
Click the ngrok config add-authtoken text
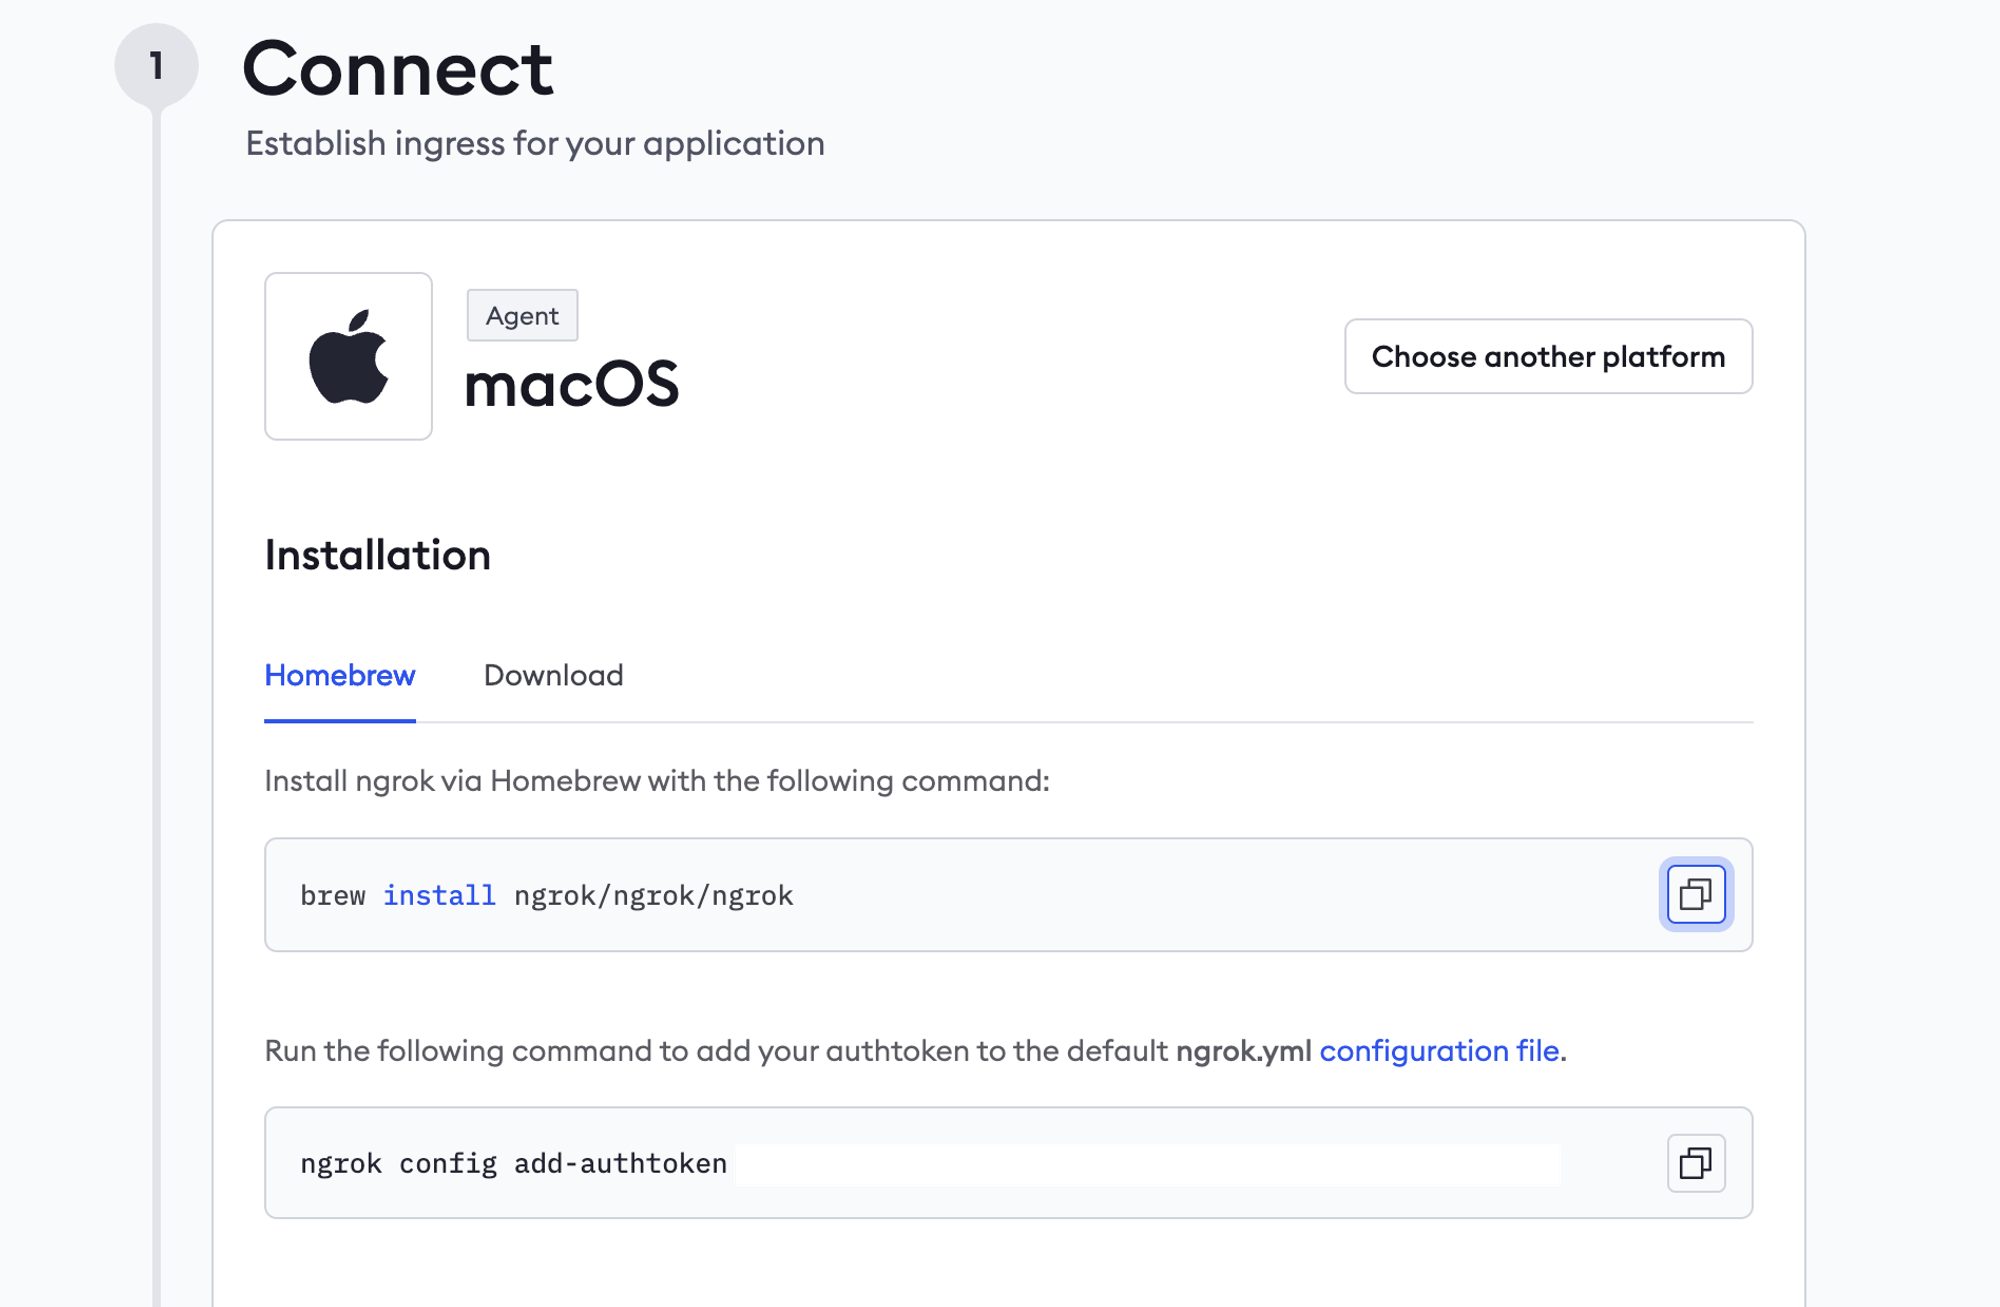[x=513, y=1164]
